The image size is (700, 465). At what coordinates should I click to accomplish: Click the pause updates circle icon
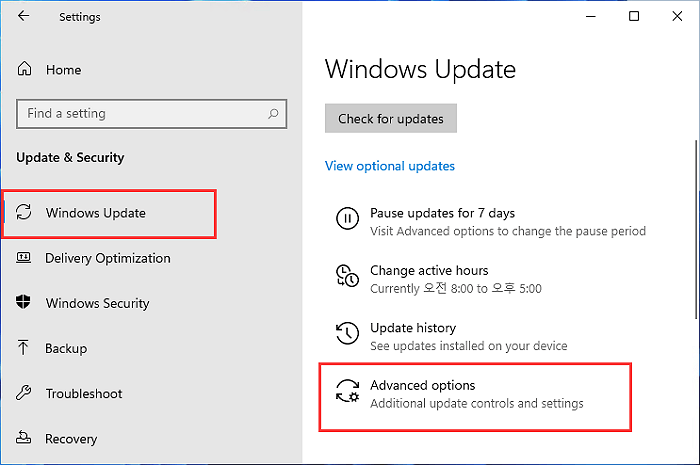tap(347, 219)
